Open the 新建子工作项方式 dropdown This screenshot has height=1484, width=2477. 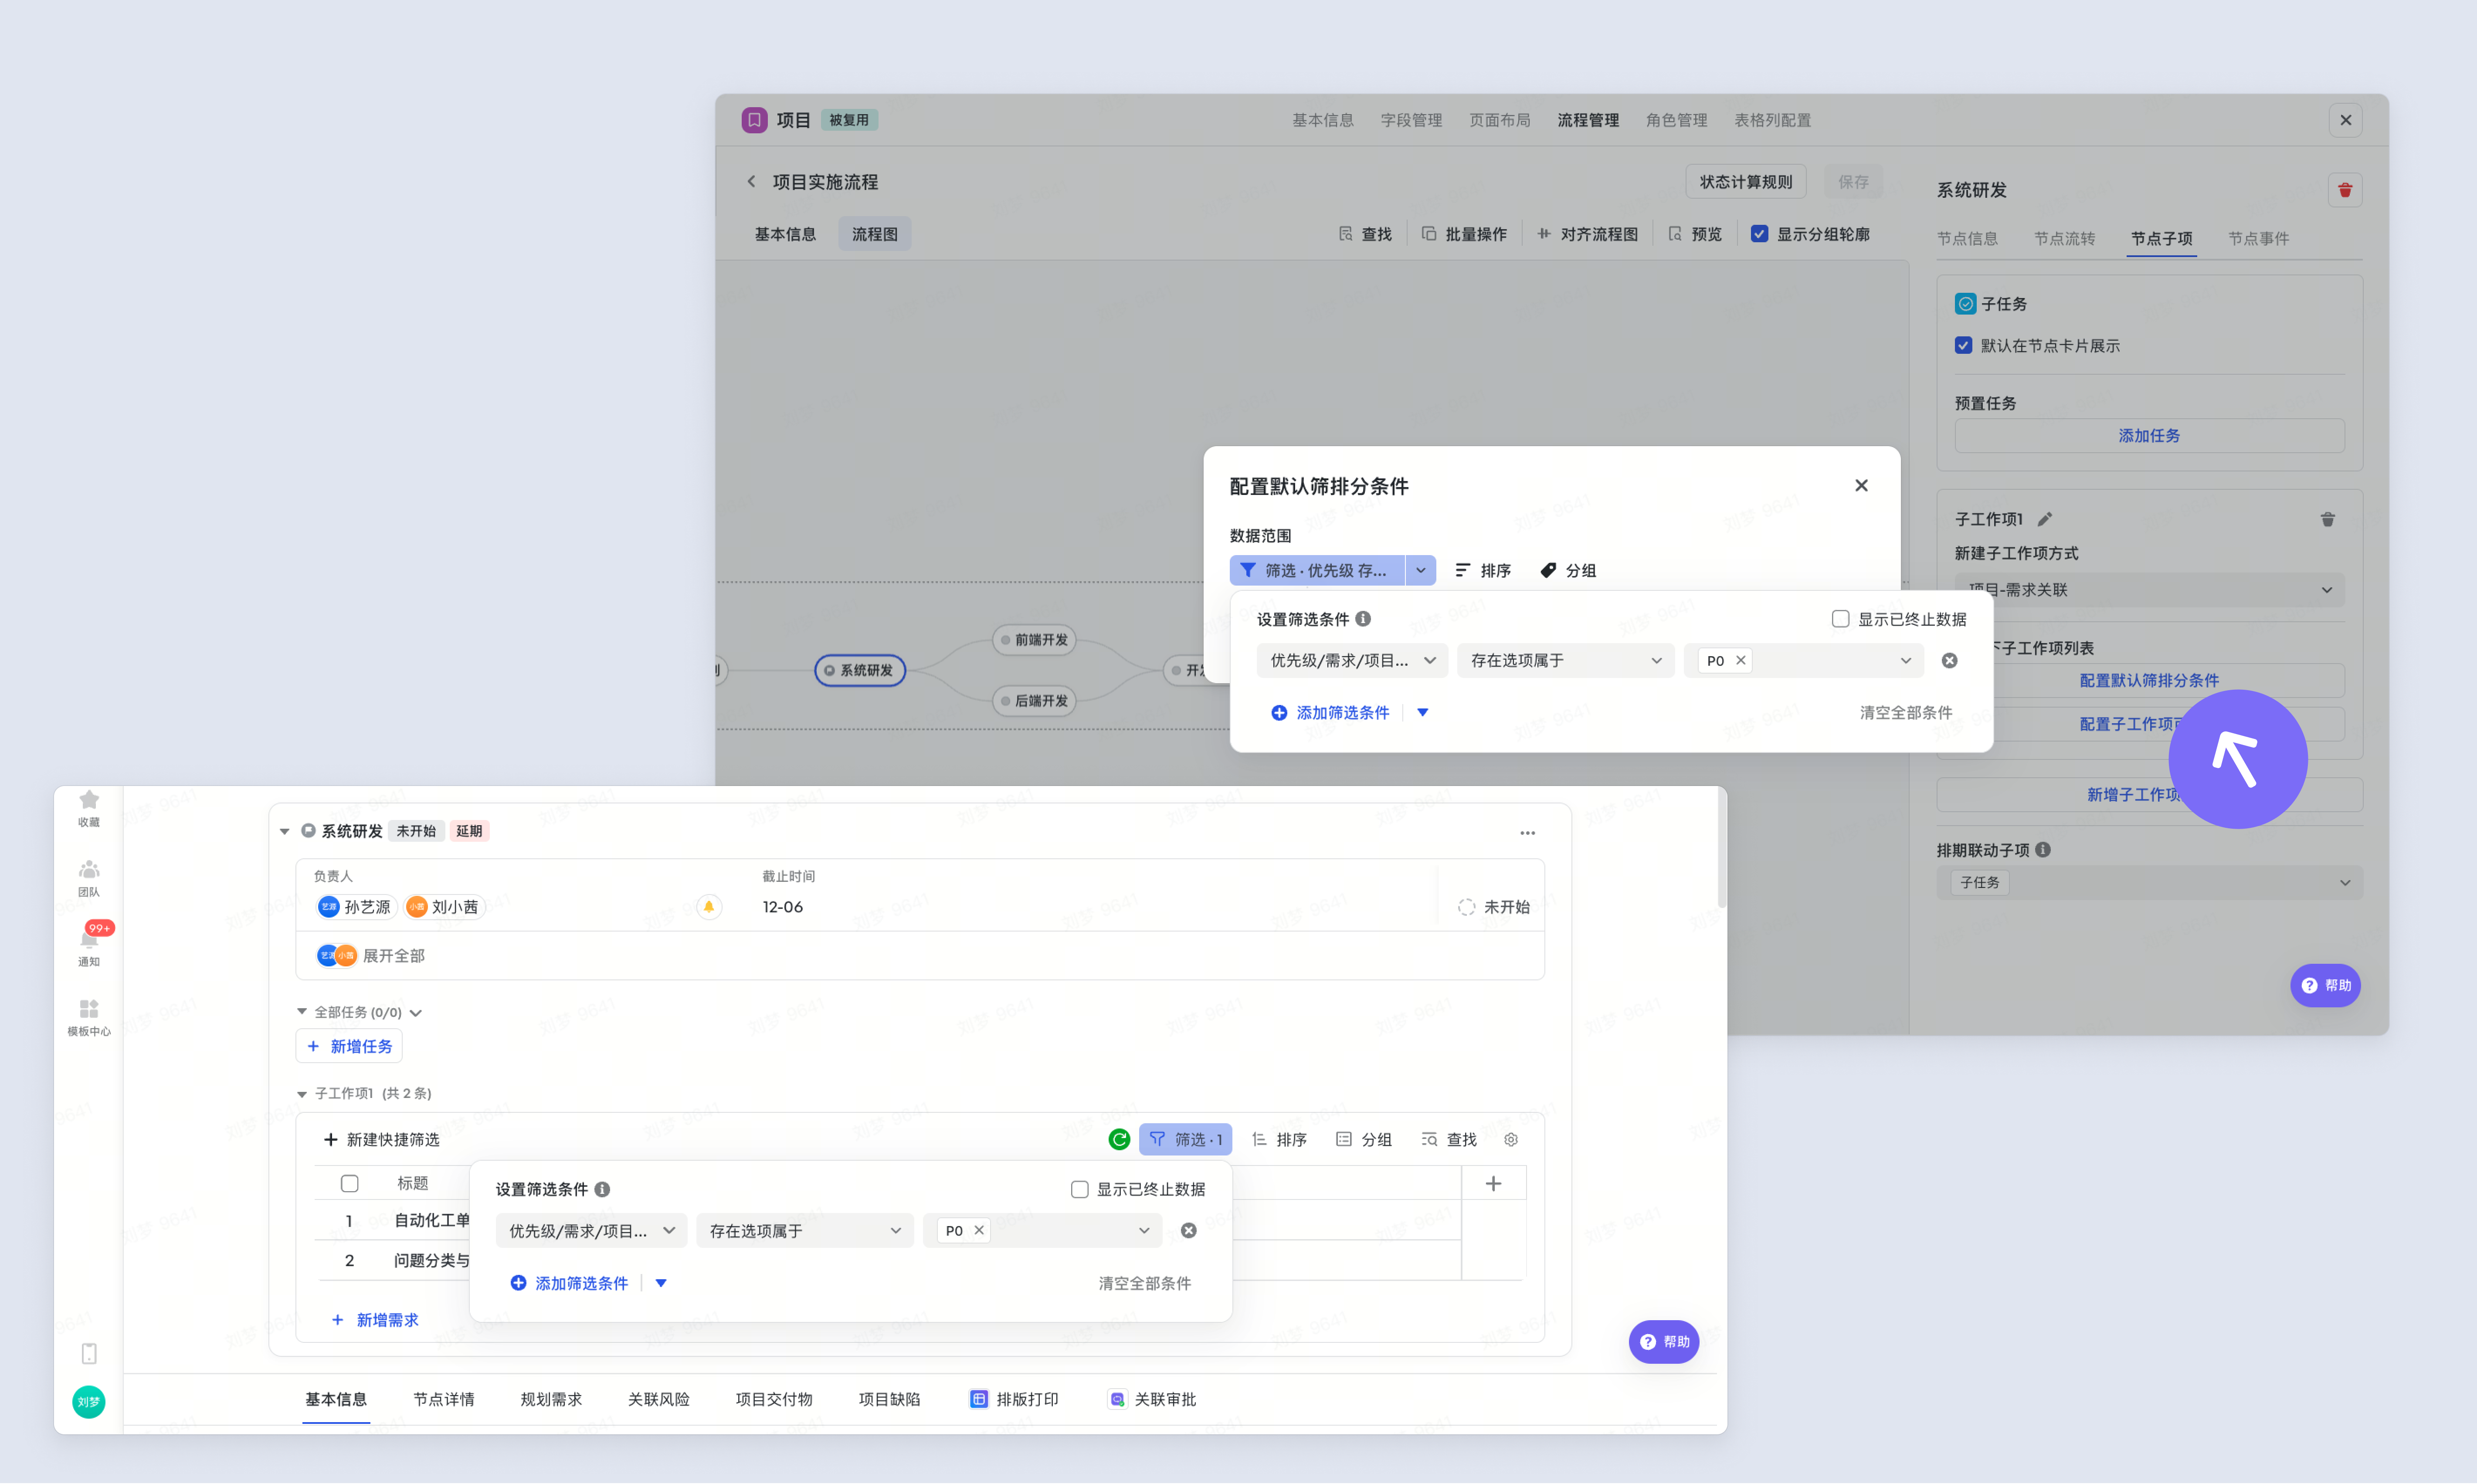pos(2149,590)
